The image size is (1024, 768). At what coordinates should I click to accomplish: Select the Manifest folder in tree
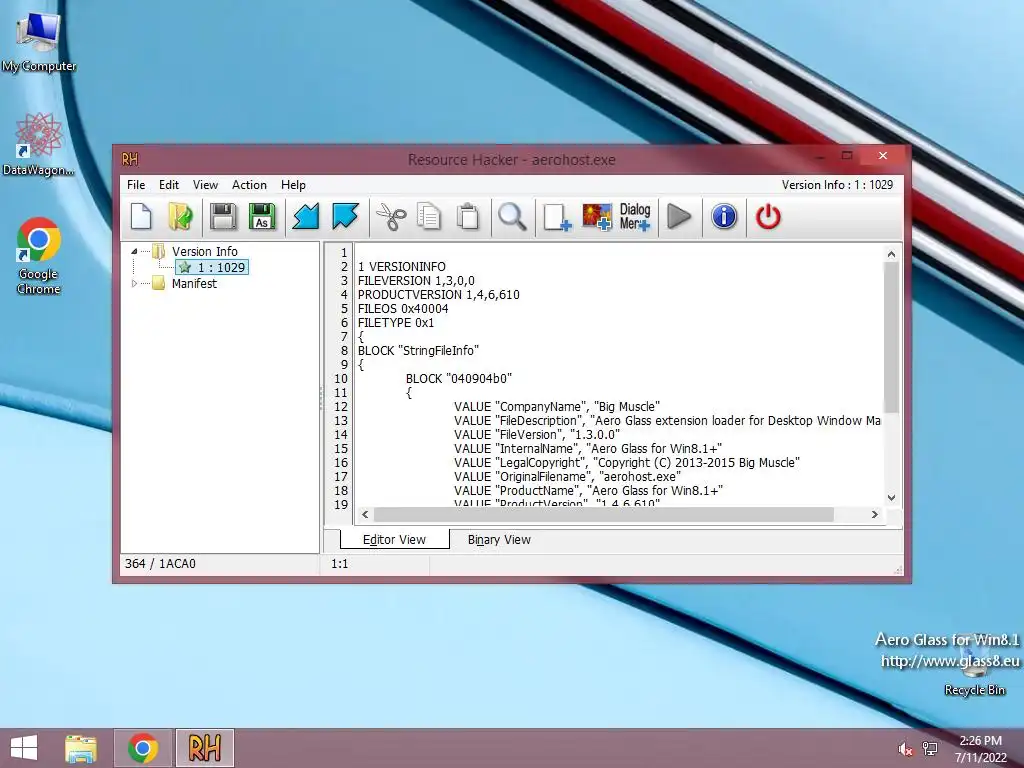coord(194,283)
